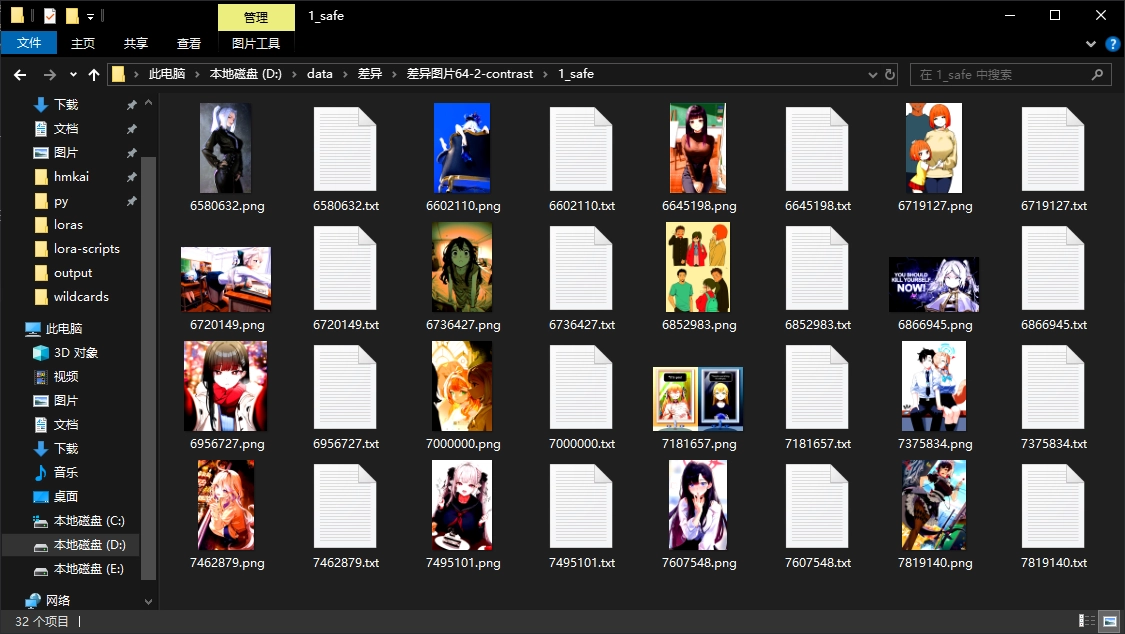Screen dimensions: 1125x634
Task: Open the Help question mark icon
Action: coord(1112,44)
